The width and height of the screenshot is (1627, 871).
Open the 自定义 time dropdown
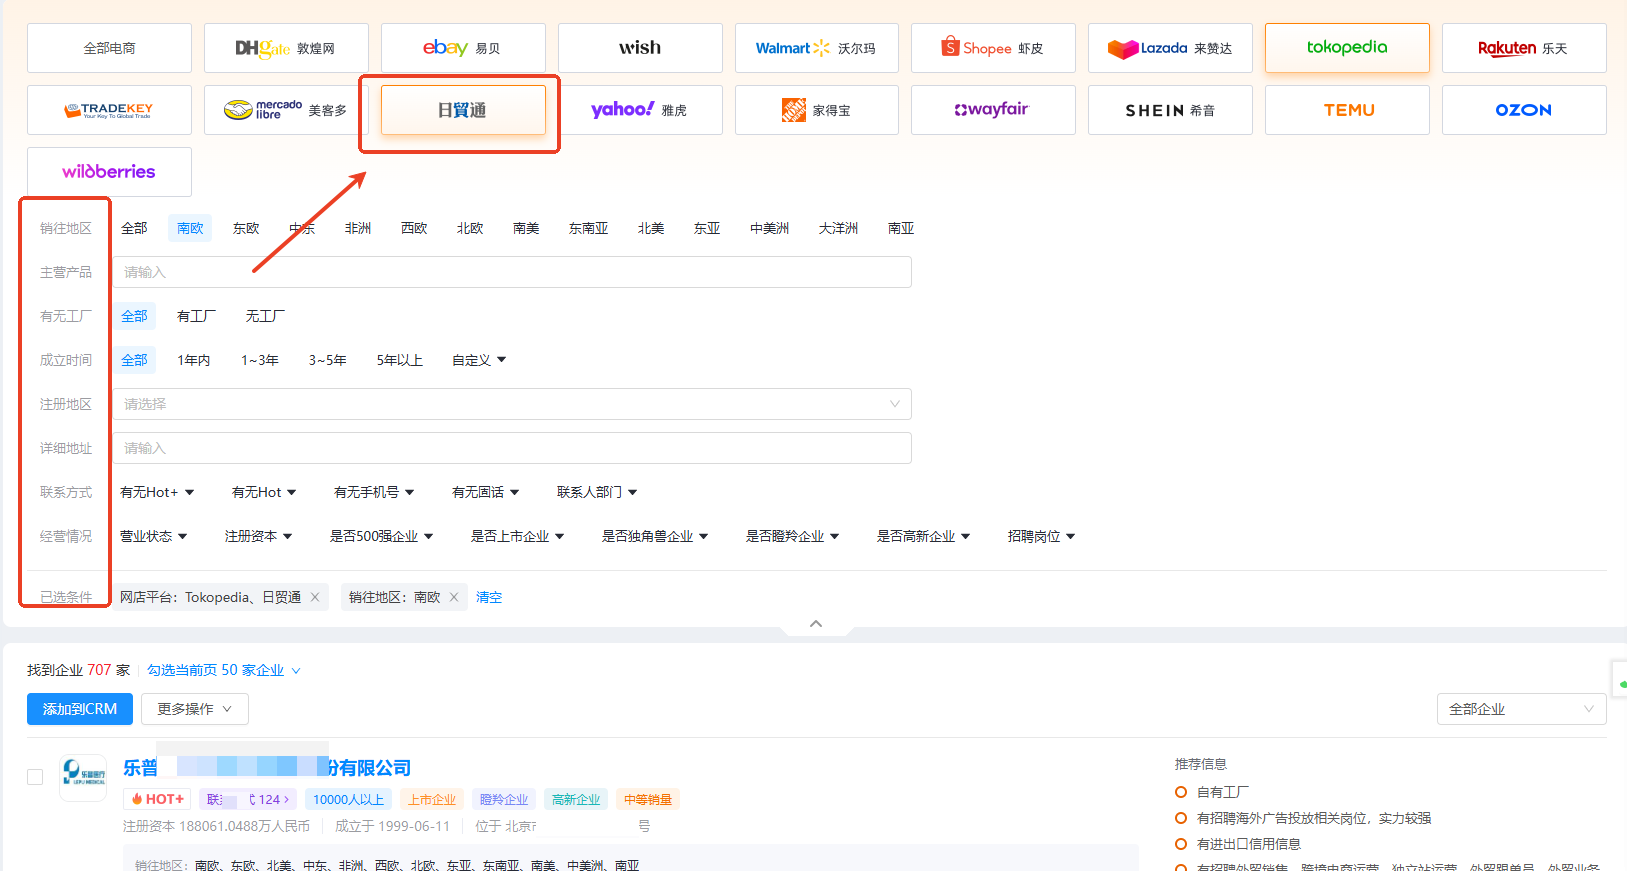point(479,360)
